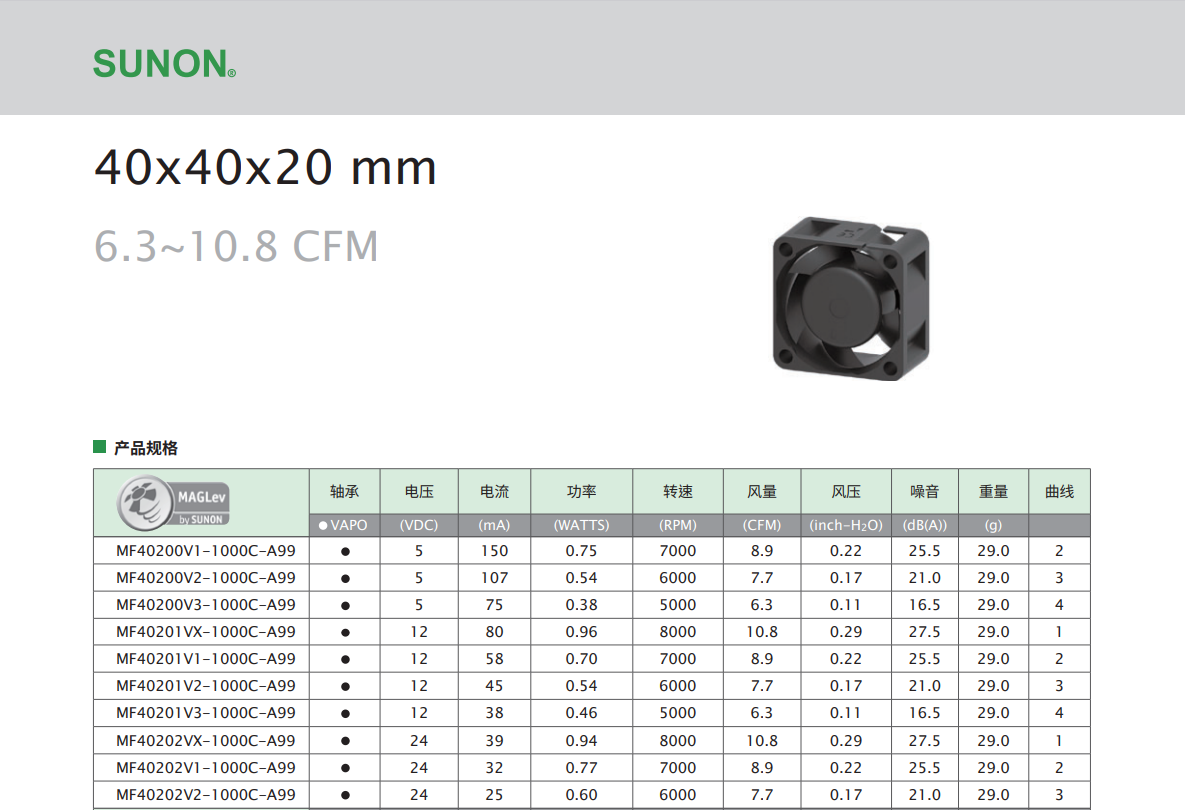The image size is (1185, 810).
Task: Click the "噪音" column header
Action: (924, 492)
